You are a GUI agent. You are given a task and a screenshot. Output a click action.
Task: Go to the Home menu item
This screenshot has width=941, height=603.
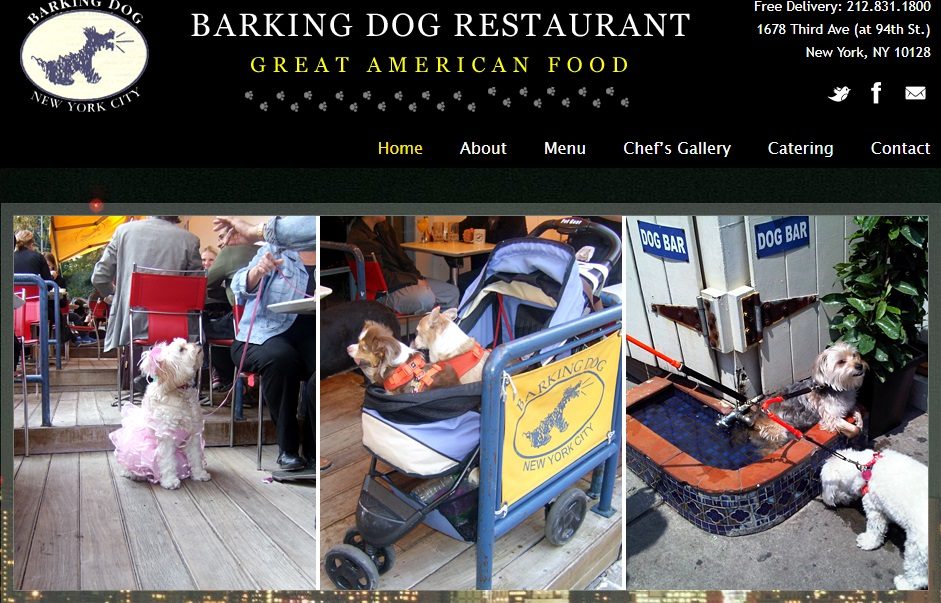(400, 148)
